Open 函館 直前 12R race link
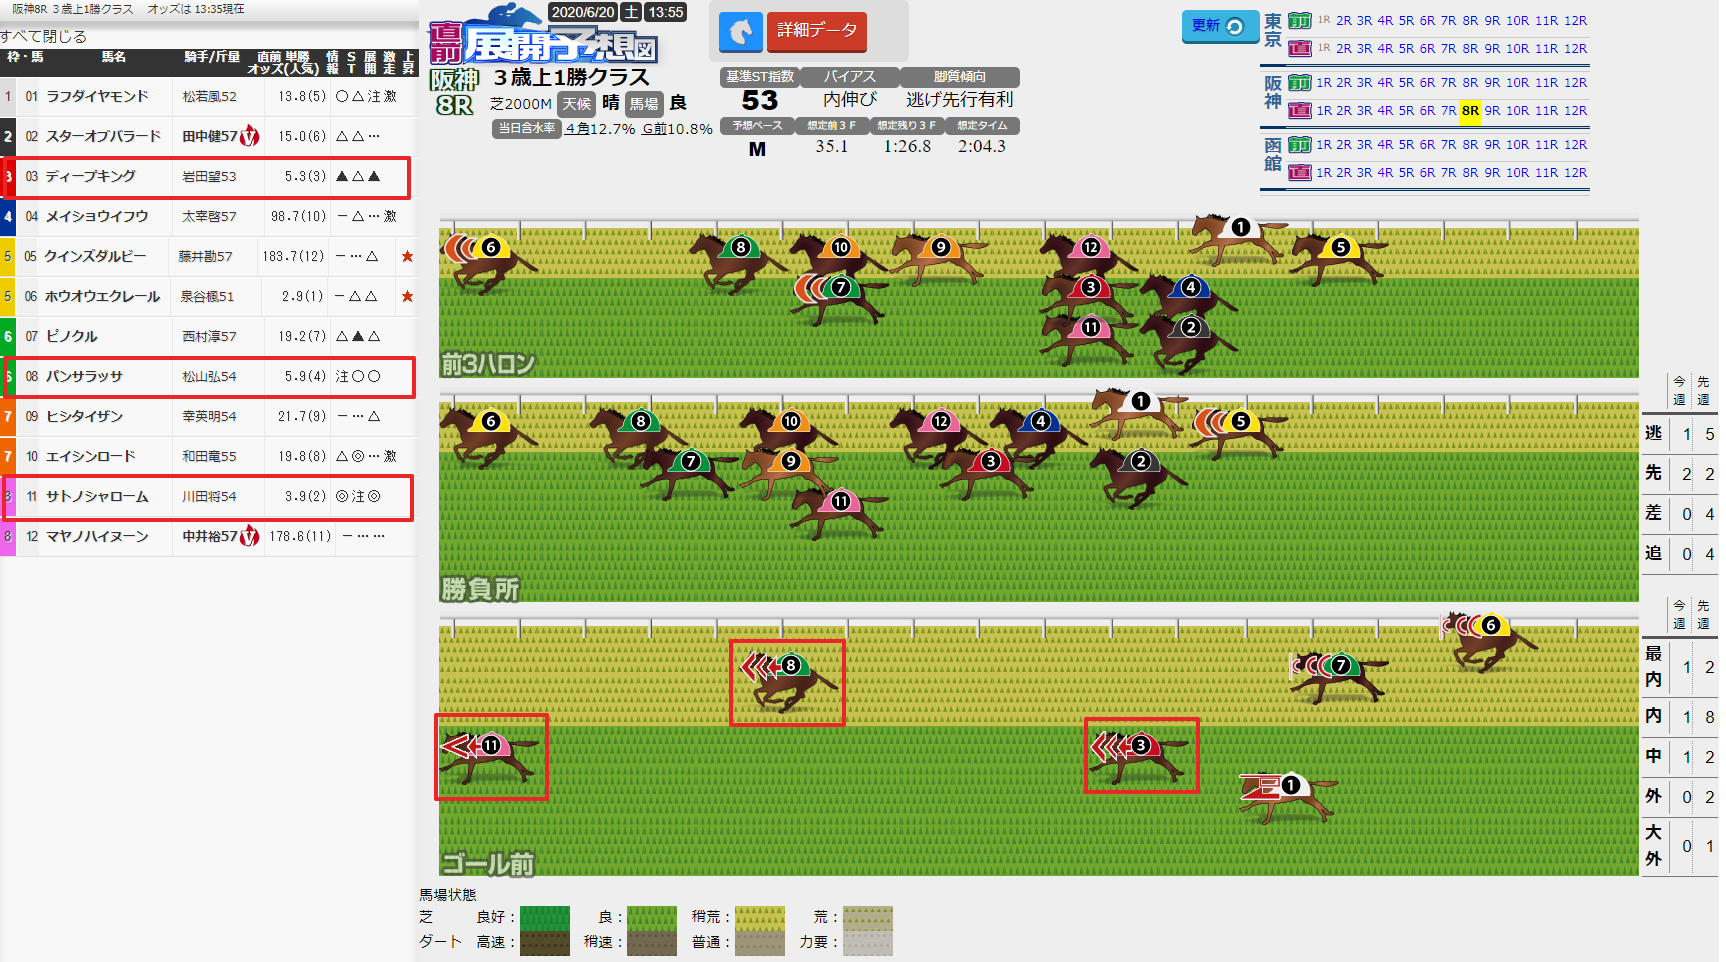 (x=1575, y=173)
